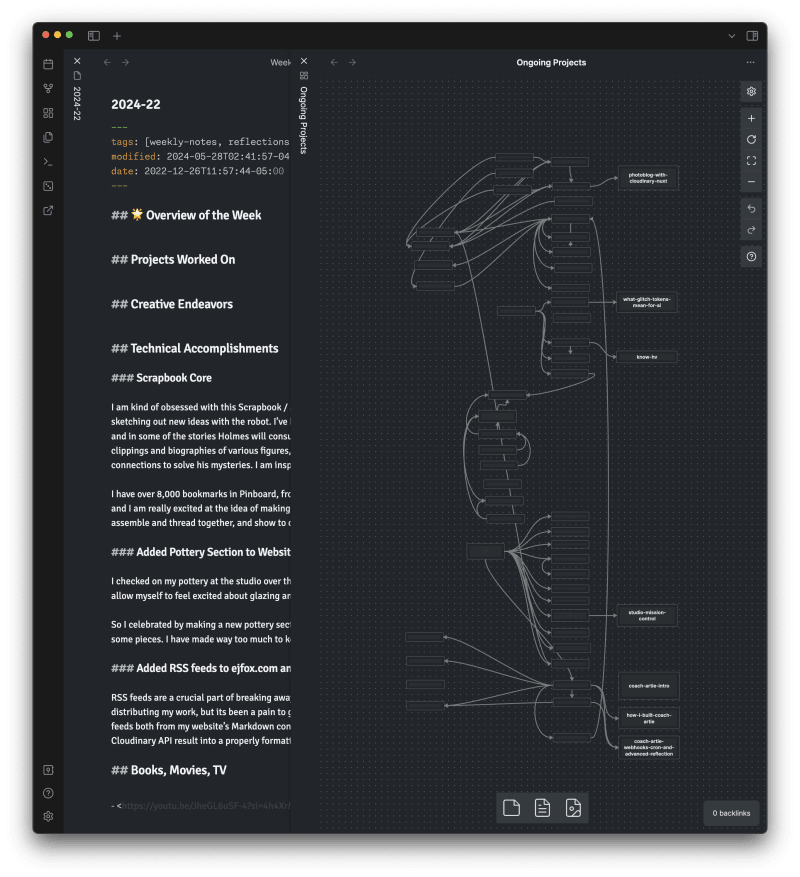Open canvas help
Viewport: 800px width, 877px height.
751,257
